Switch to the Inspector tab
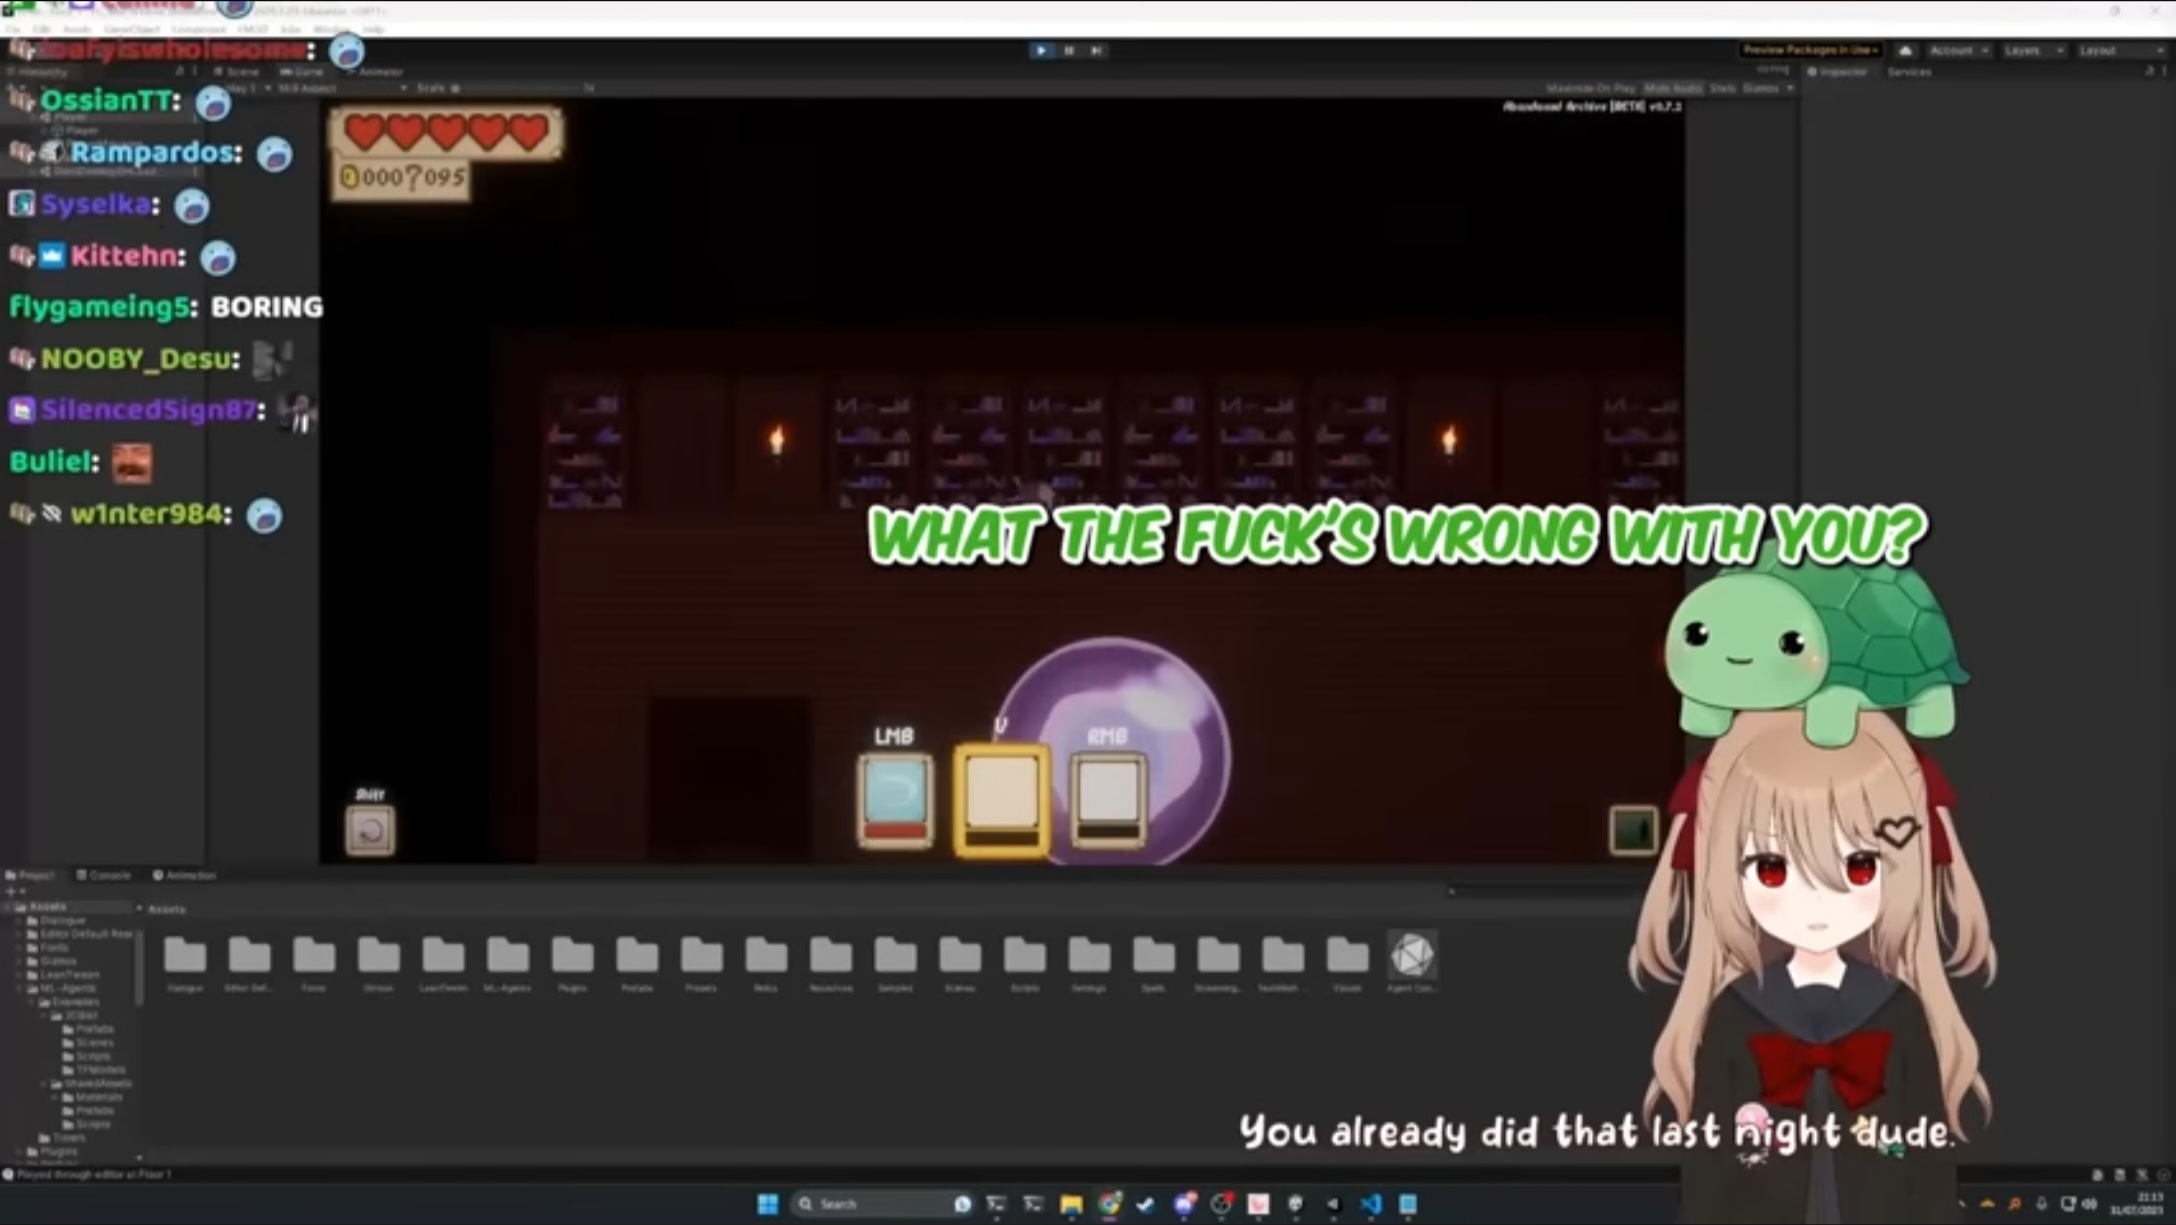This screenshot has height=1225, width=2176. (x=1838, y=72)
